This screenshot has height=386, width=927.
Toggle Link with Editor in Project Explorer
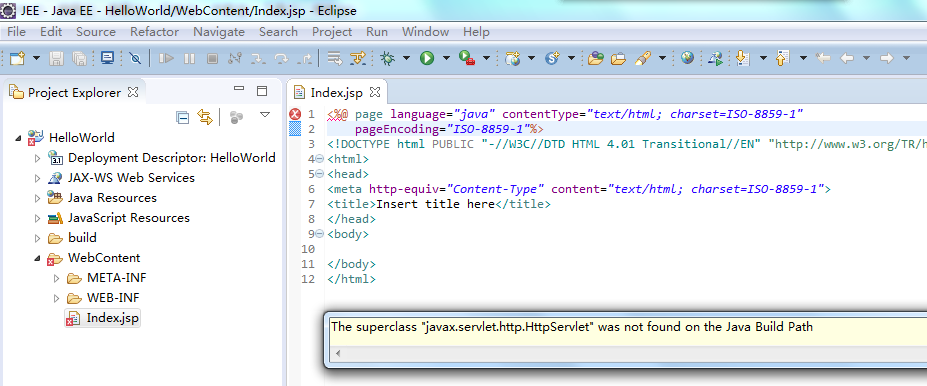tap(205, 117)
